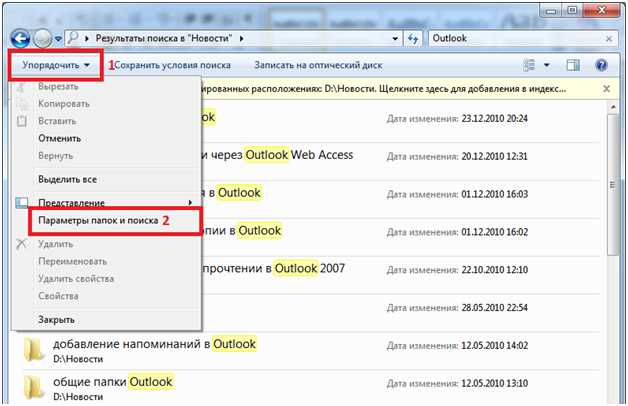Image resolution: width=628 pixels, height=406 pixels.
Task: Expand the view options dropdown arrow
Action: (x=547, y=65)
